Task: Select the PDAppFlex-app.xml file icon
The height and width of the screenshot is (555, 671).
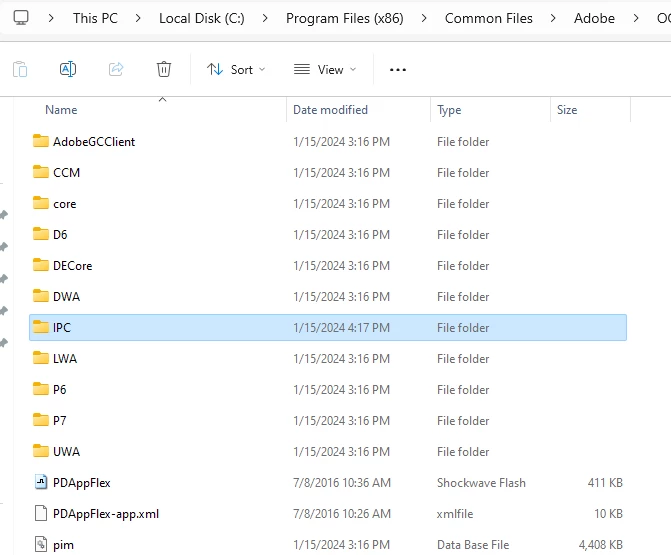Action: coord(41,513)
